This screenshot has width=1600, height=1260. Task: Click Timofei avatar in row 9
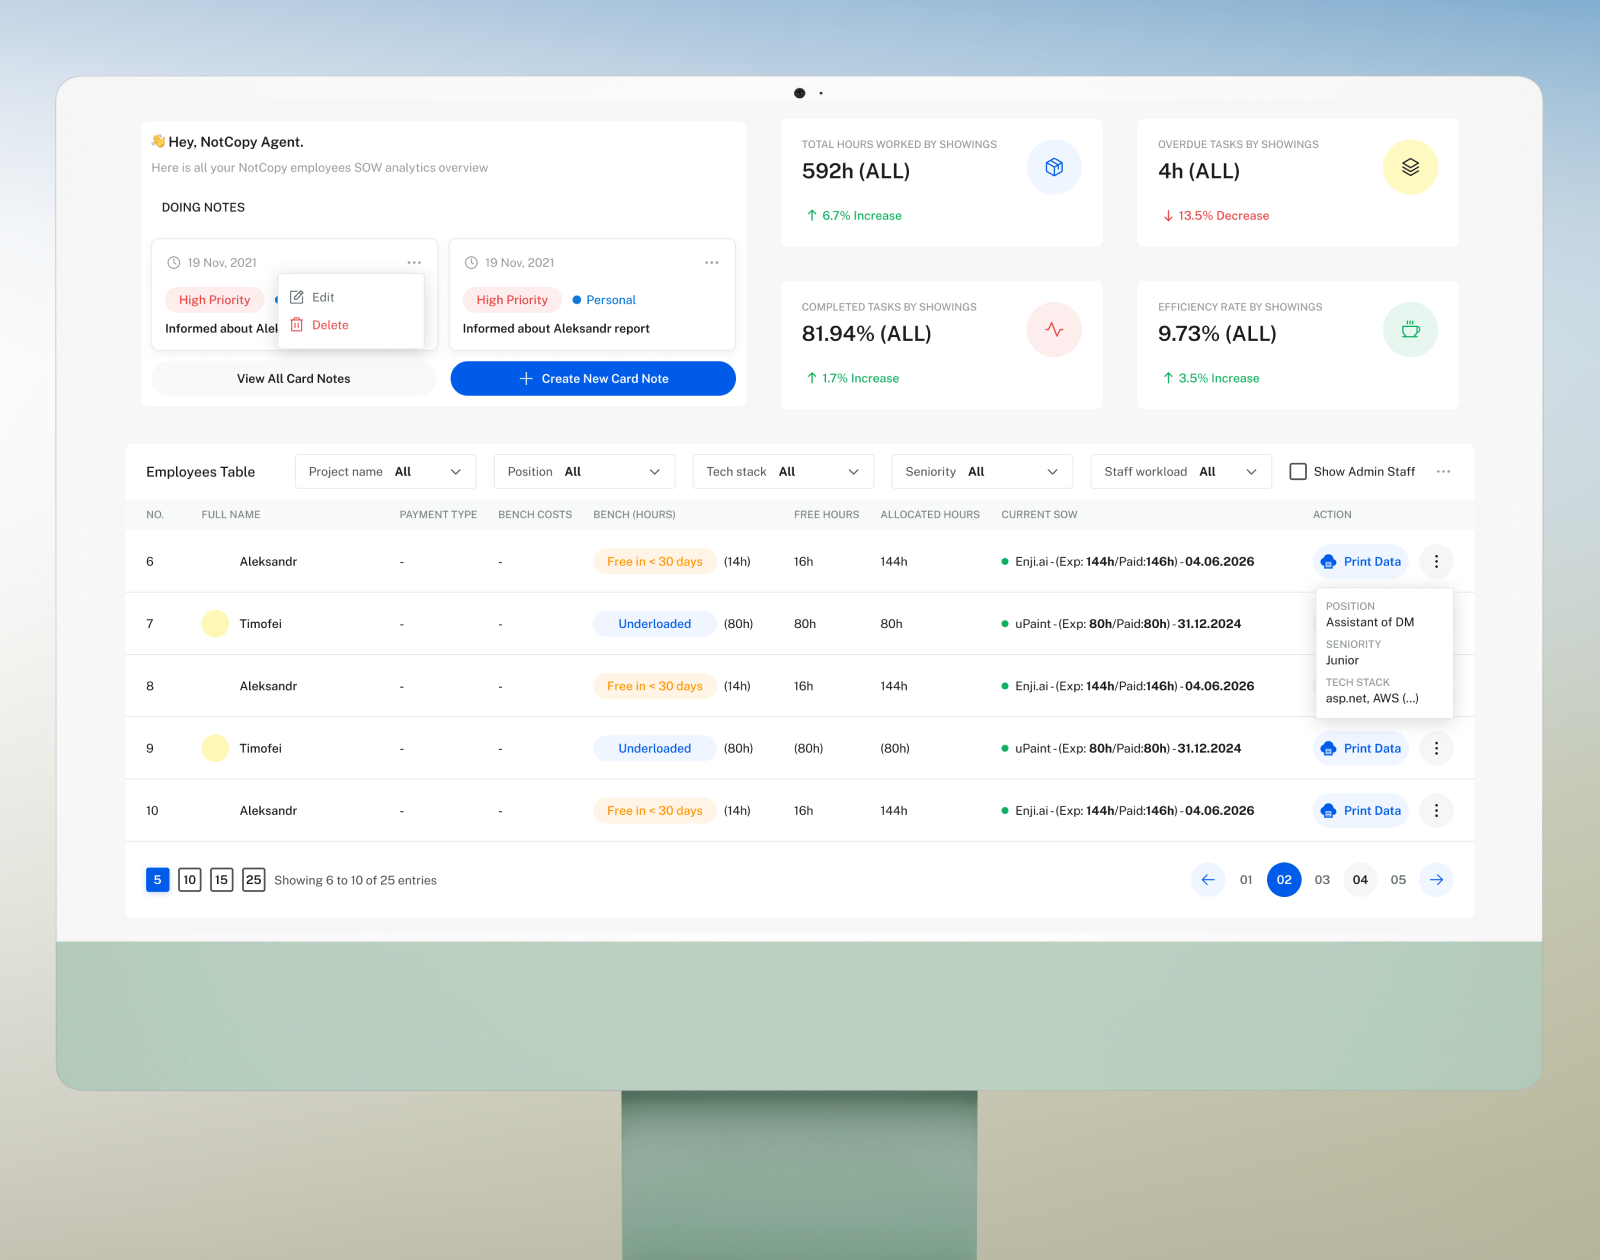click(x=215, y=749)
